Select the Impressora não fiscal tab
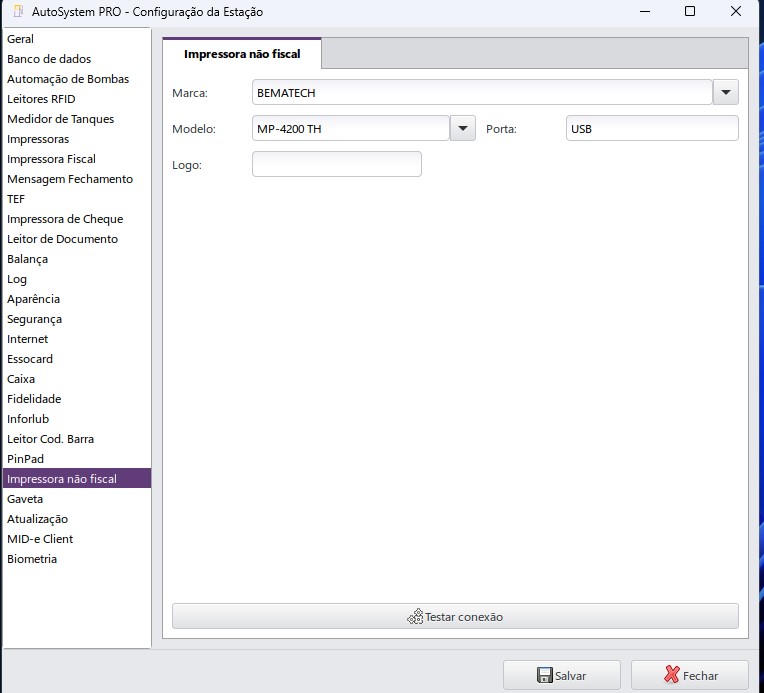This screenshot has height=693, width=764. pyautogui.click(x=242, y=54)
